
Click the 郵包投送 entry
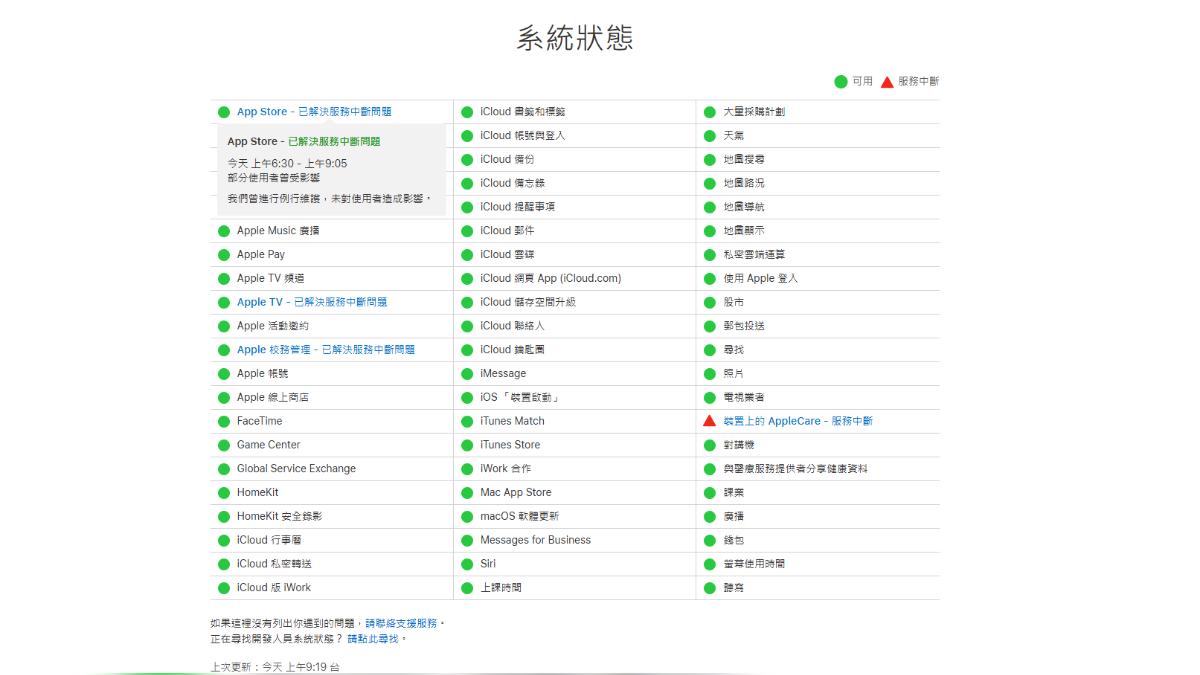pos(744,326)
